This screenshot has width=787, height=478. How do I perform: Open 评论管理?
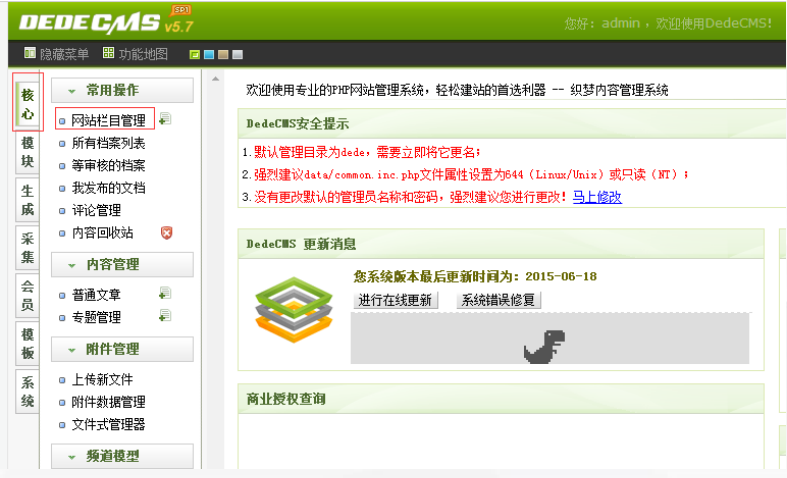tap(96, 210)
